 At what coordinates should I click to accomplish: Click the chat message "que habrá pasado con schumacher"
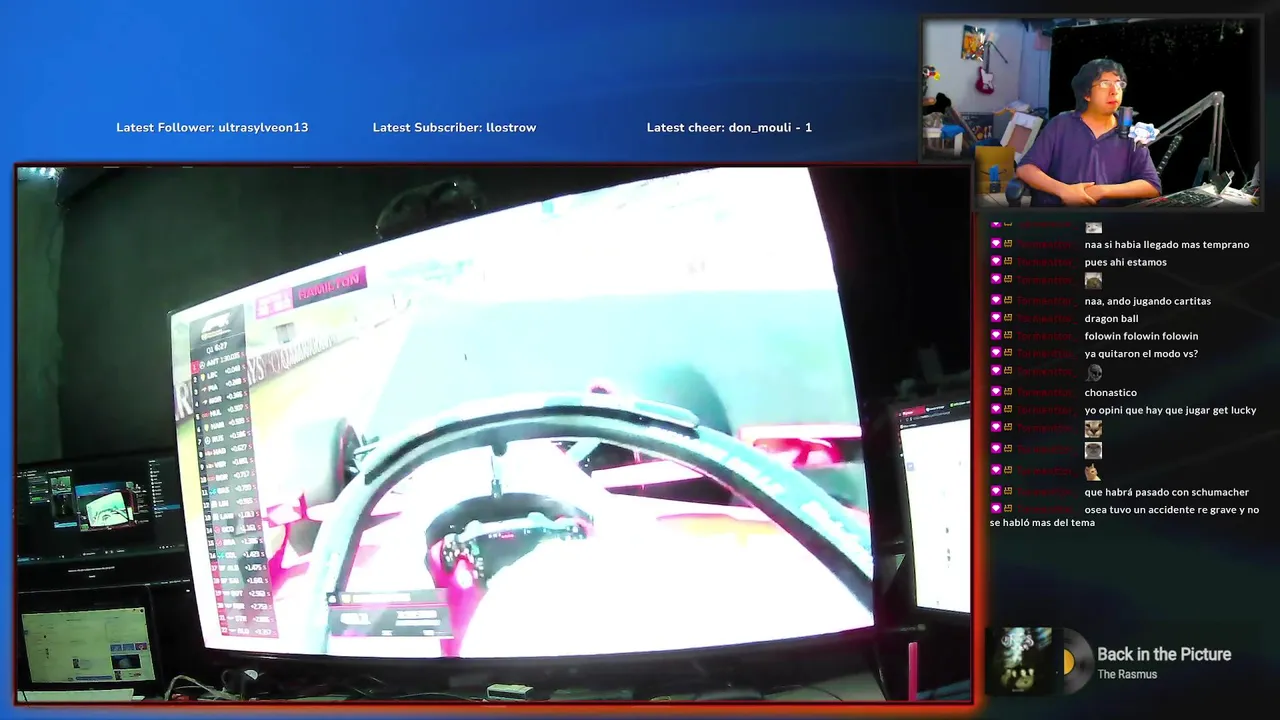[1166, 492]
